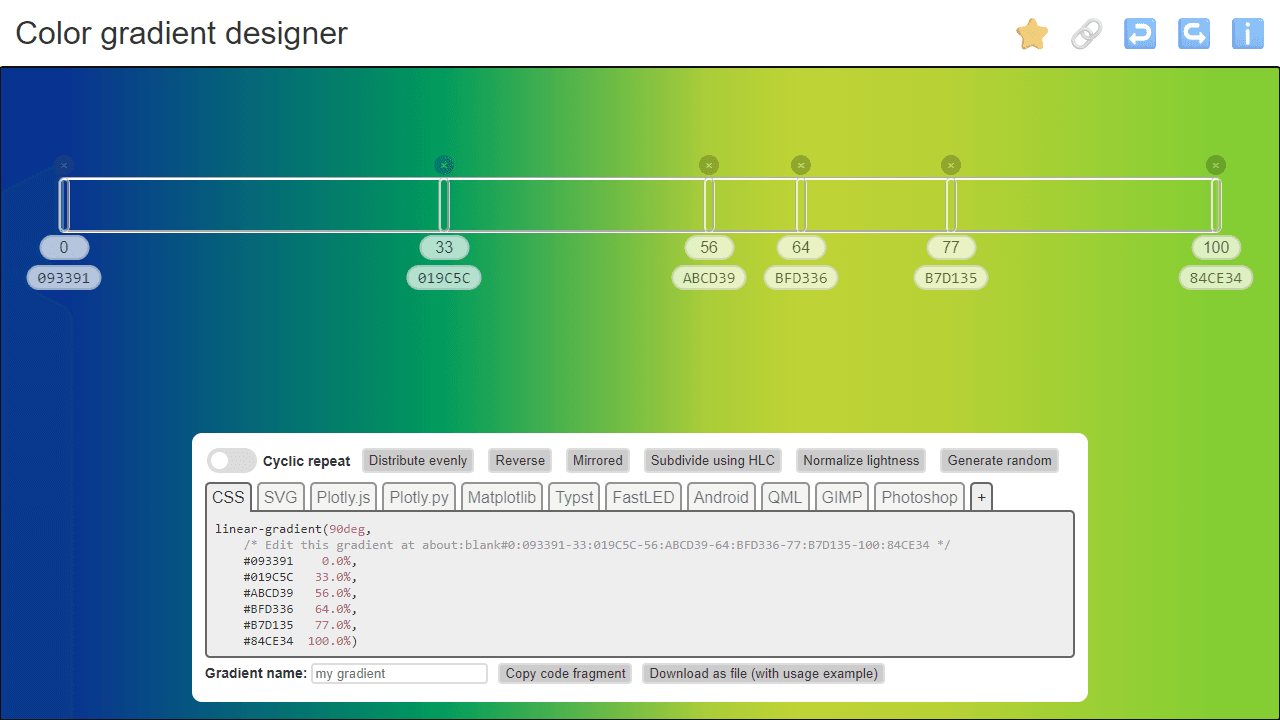Switch to the Matplotlib tab
1280x720 pixels.
coord(502,497)
